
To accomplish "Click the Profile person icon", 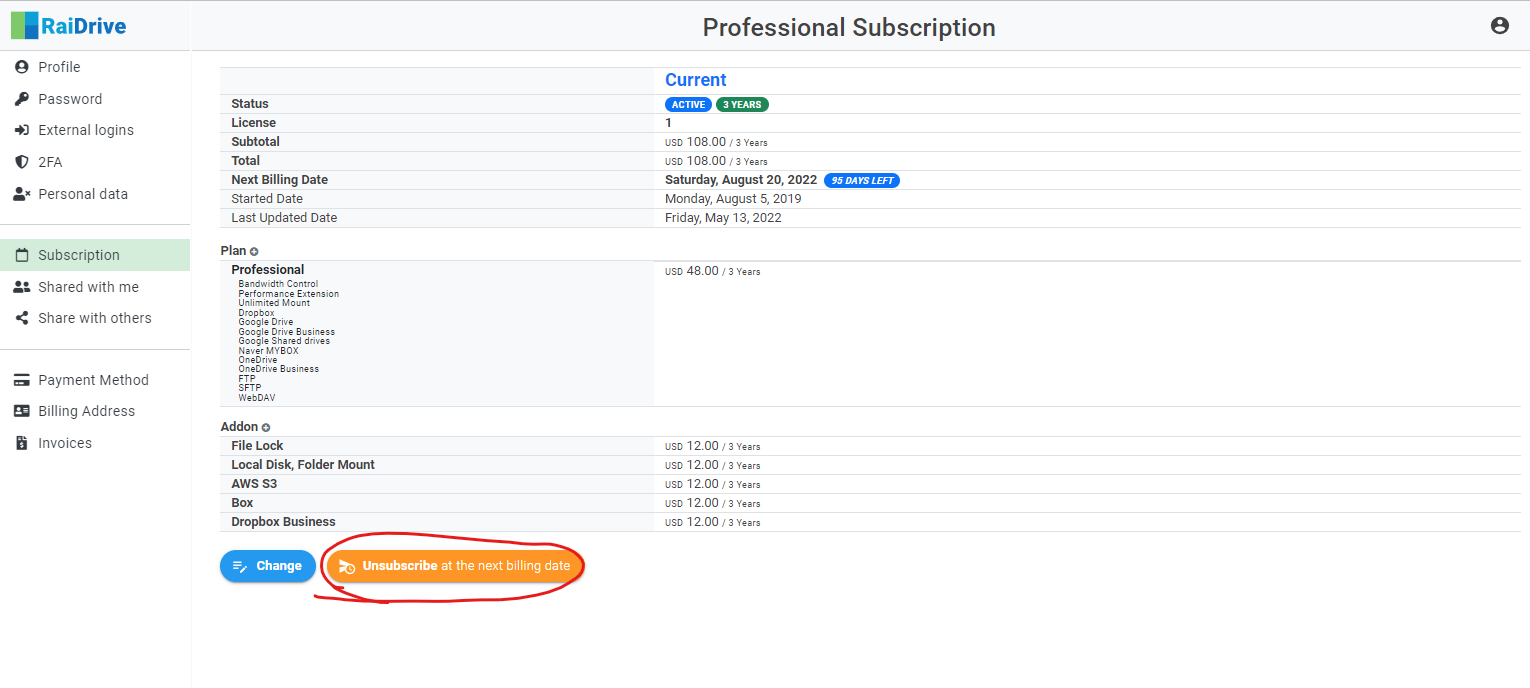I will click(x=22, y=67).
